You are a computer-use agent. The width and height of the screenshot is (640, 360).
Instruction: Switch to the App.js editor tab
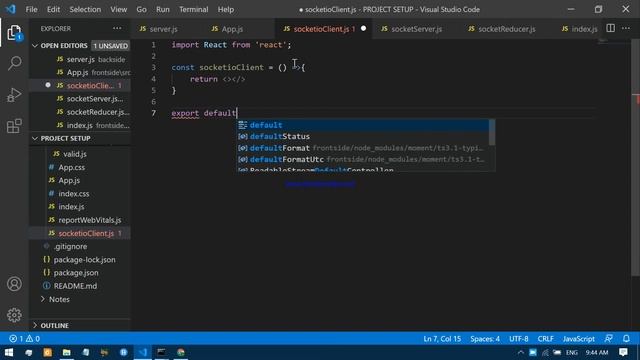(x=232, y=29)
